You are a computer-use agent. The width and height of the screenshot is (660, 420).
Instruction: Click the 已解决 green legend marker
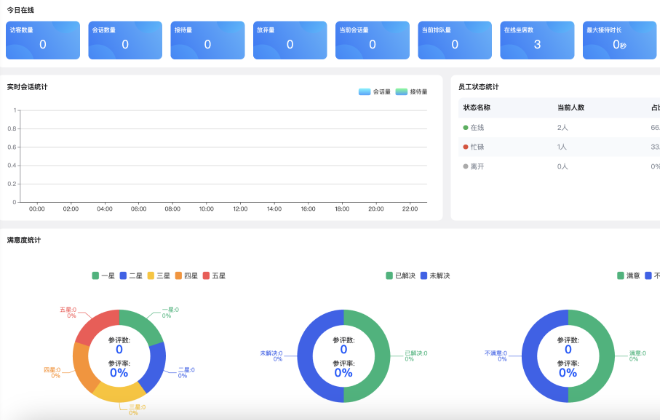click(390, 275)
